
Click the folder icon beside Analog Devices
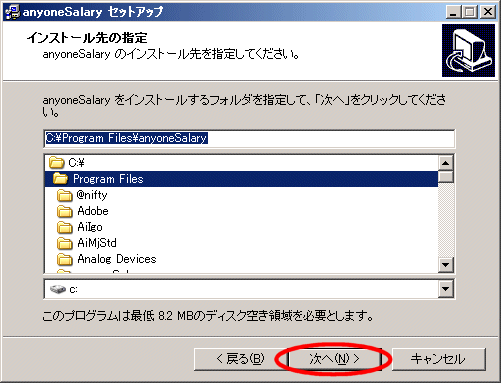pyautogui.click(x=65, y=259)
